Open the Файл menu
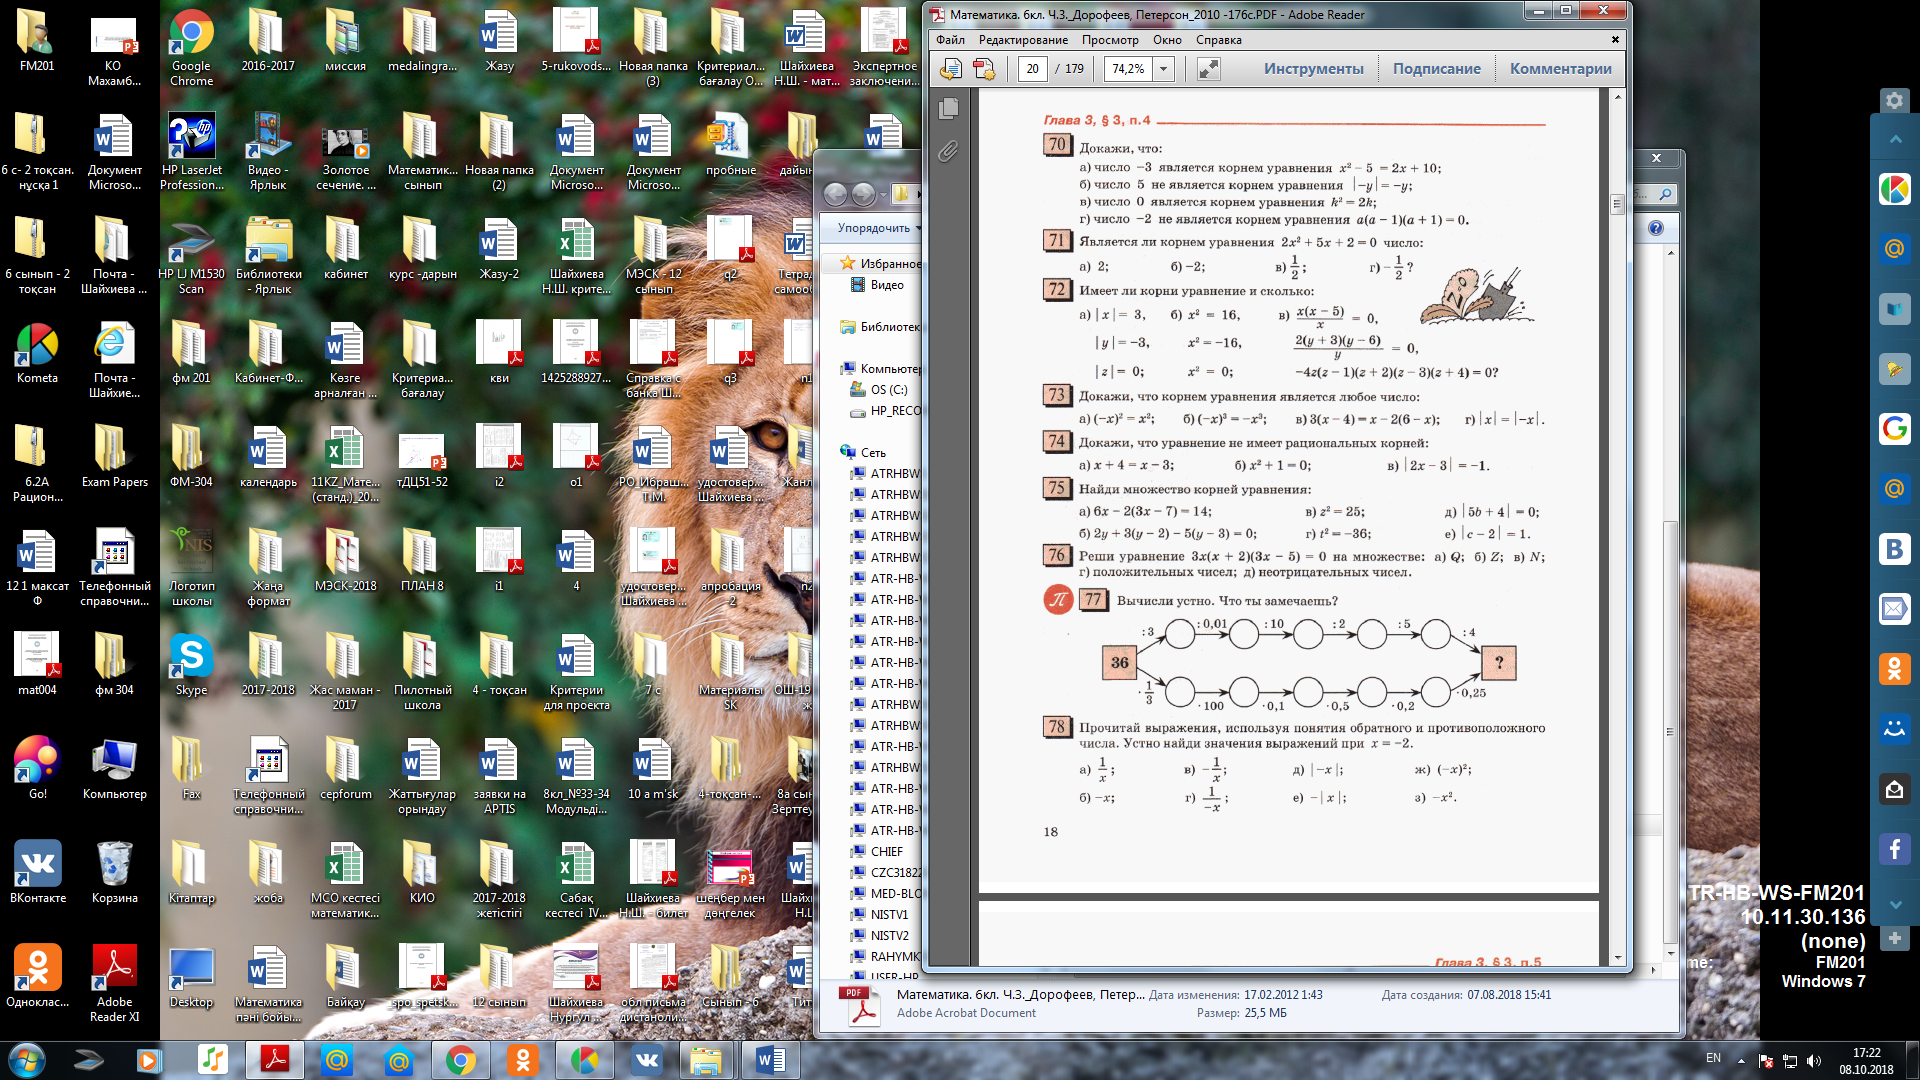This screenshot has height=1080, width=1920. [x=950, y=40]
